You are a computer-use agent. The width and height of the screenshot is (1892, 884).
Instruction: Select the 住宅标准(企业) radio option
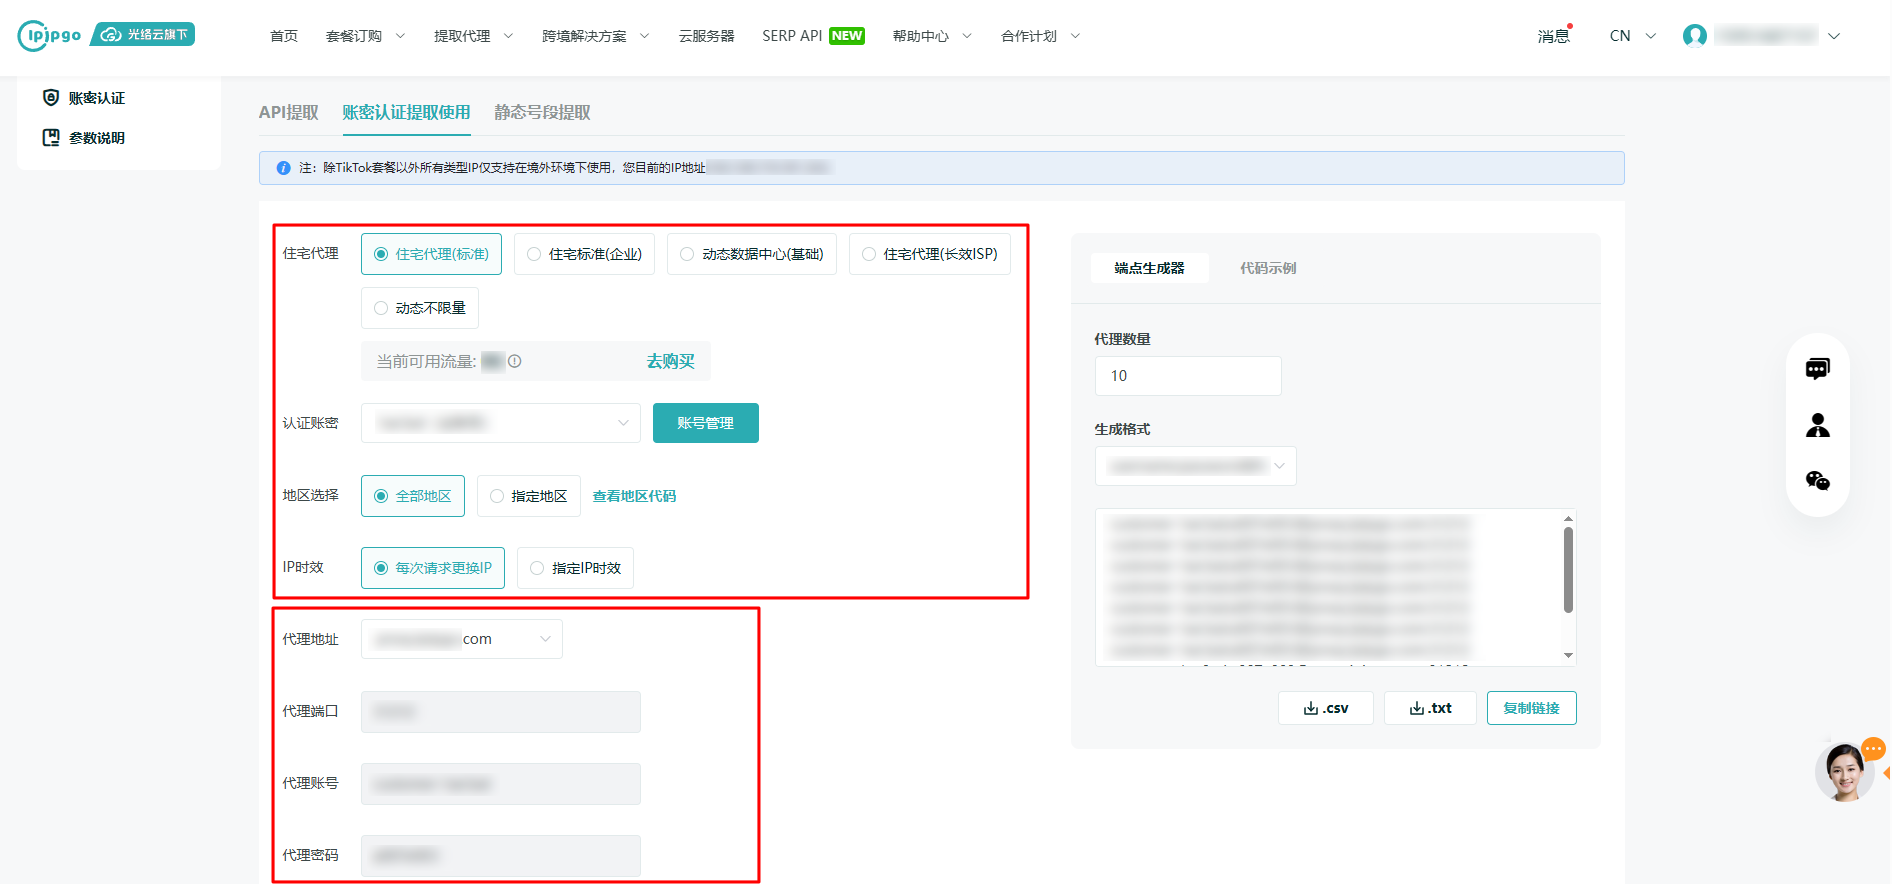(x=584, y=254)
